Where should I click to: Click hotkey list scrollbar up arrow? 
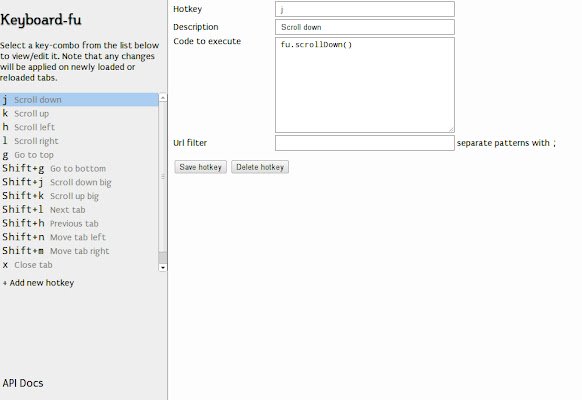pyautogui.click(x=163, y=98)
